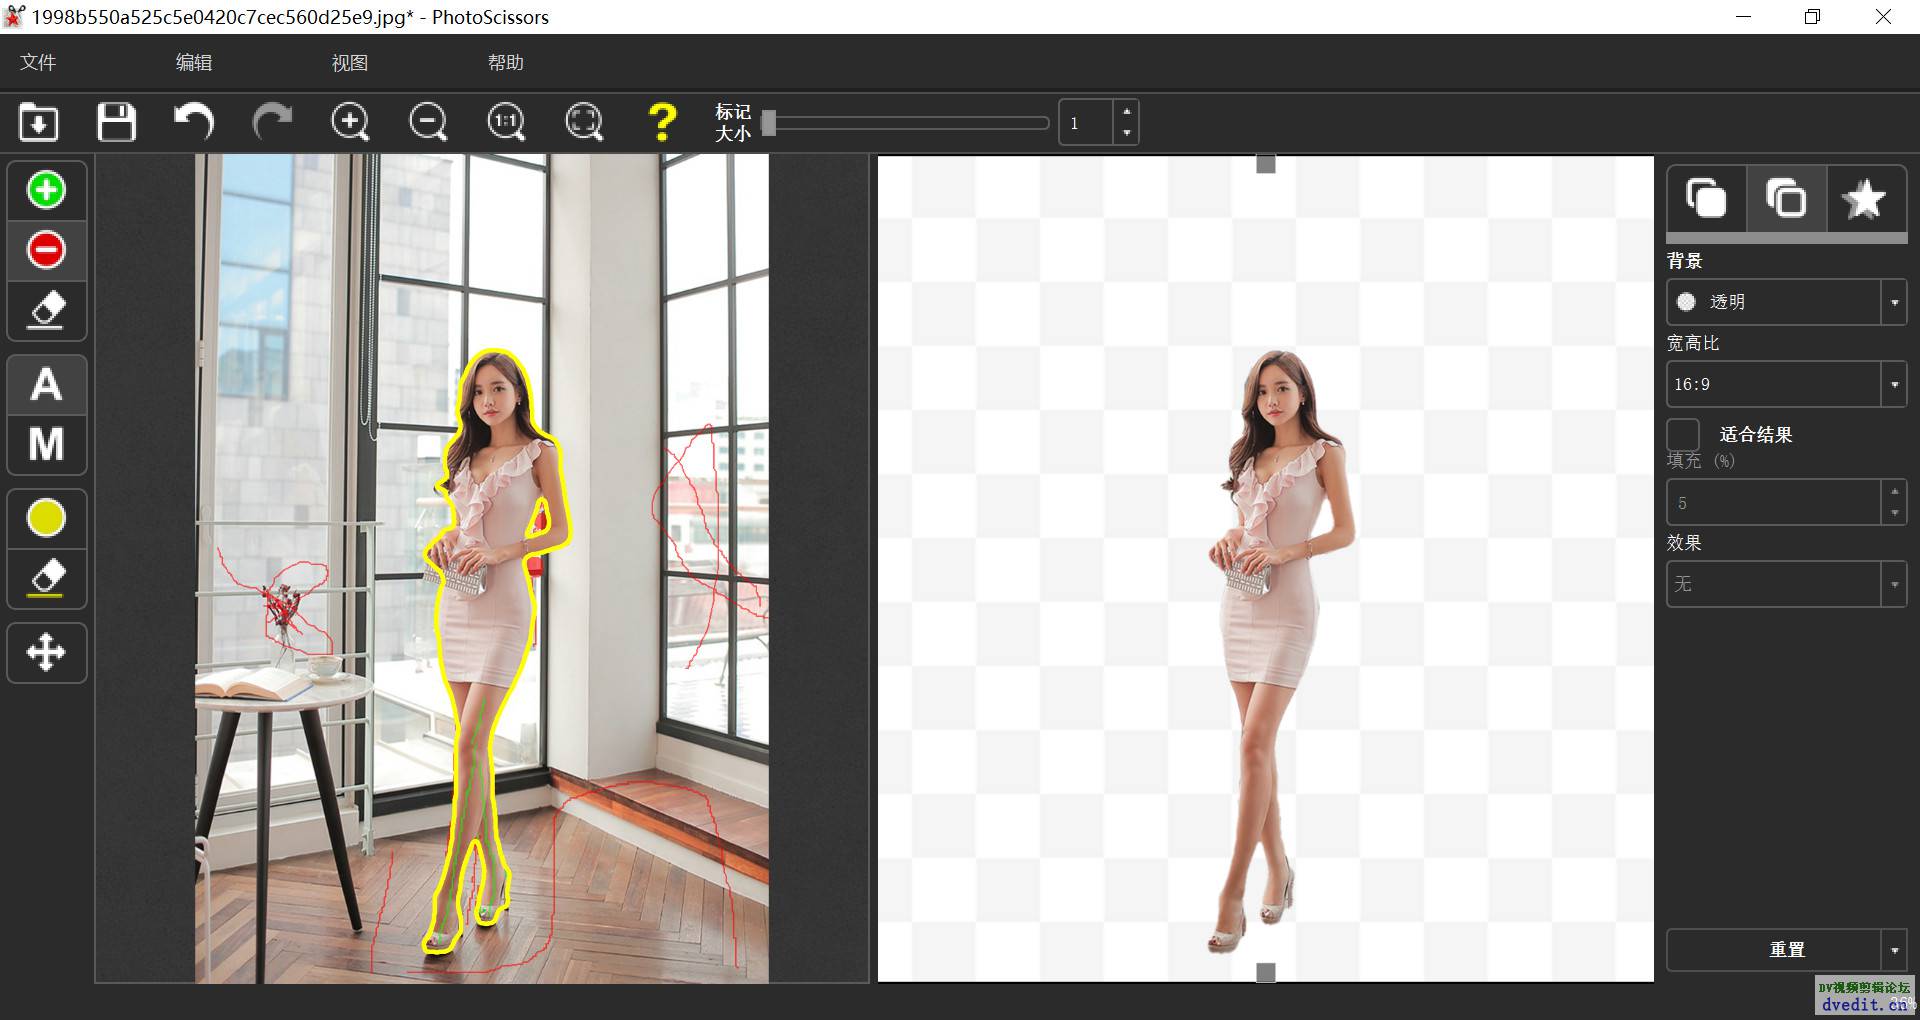Toggle the 适合结果 checkbox
The height and width of the screenshot is (1020, 1920).
click(x=1683, y=435)
